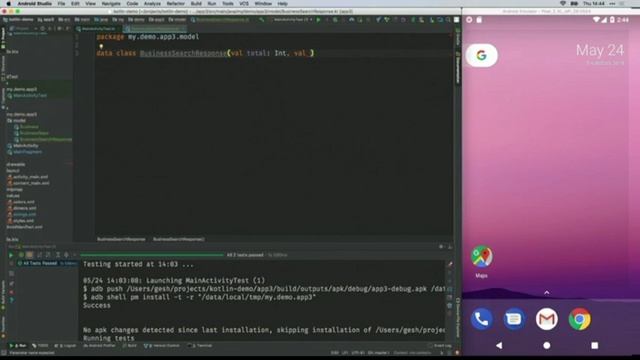The height and width of the screenshot is (360, 640).
Task: Select the model package in project tree
Action: 16,121
